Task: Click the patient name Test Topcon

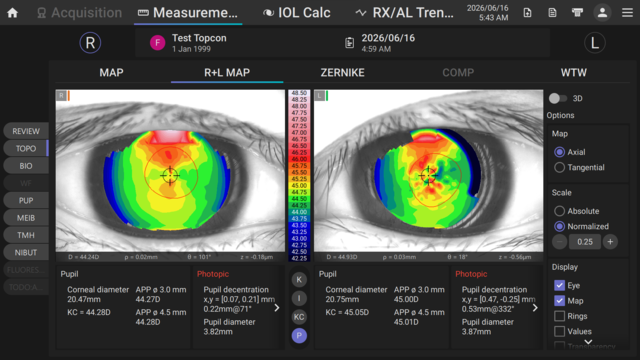Action: point(199,38)
